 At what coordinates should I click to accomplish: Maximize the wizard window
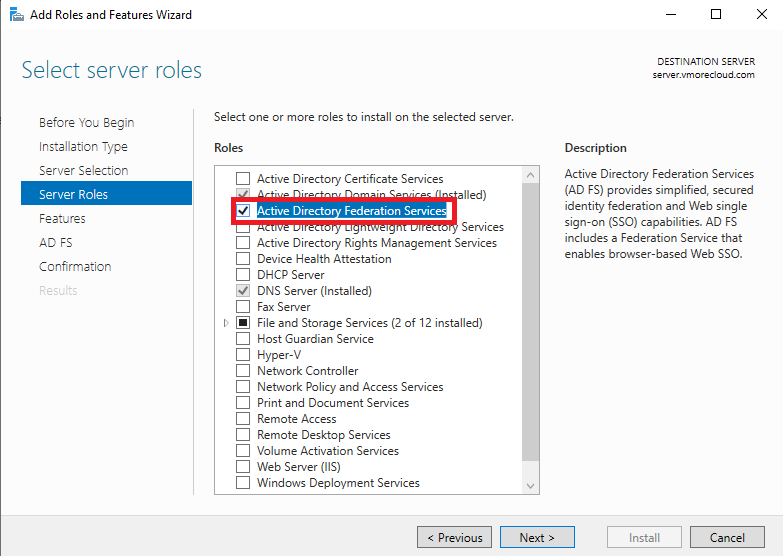(716, 14)
